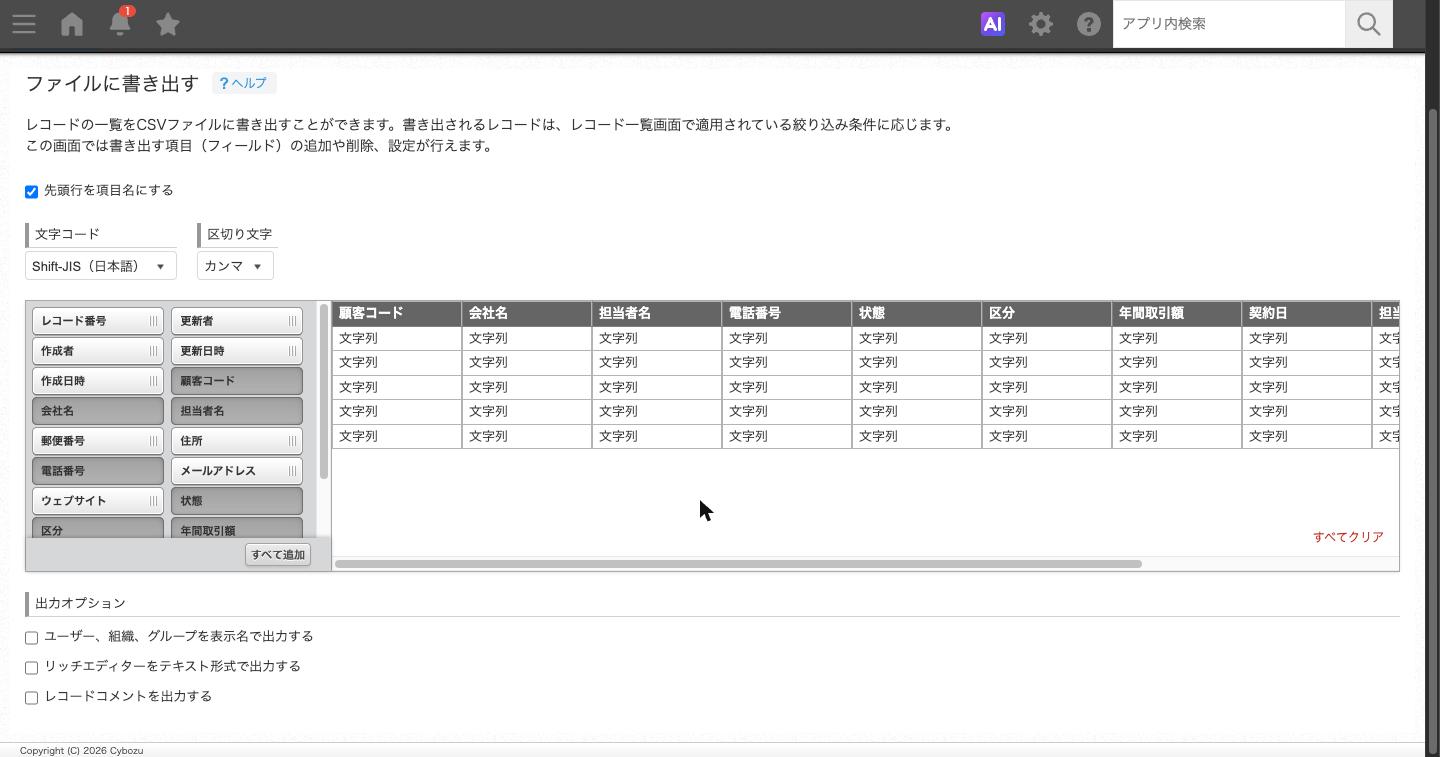Click the すべて追加 button
Screen dimensions: 1440x757
(278, 555)
